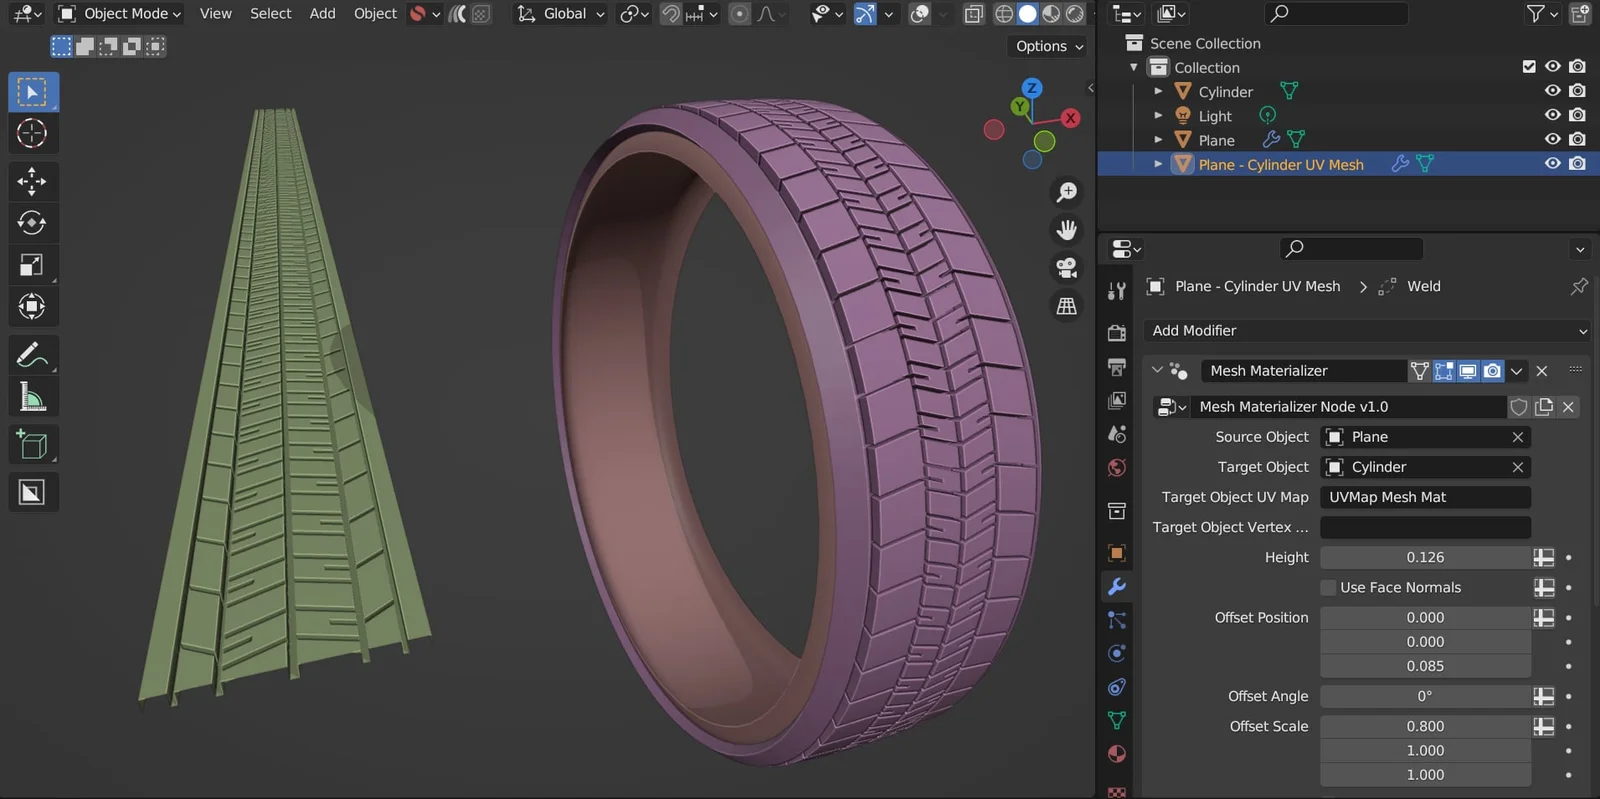Open the Global transform orientation dropdown
Image resolution: width=1600 pixels, height=799 pixels.
point(561,14)
